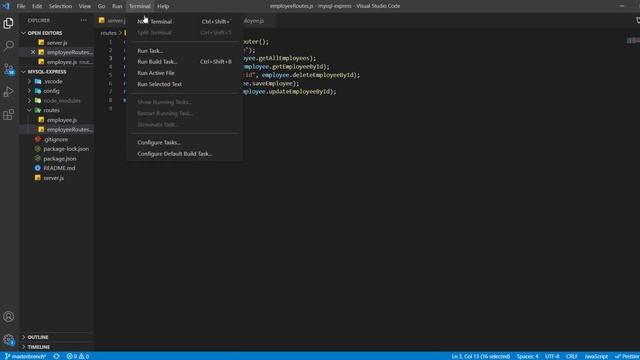Open the Edit menu
This screenshot has width=640, height=360.
37,6
